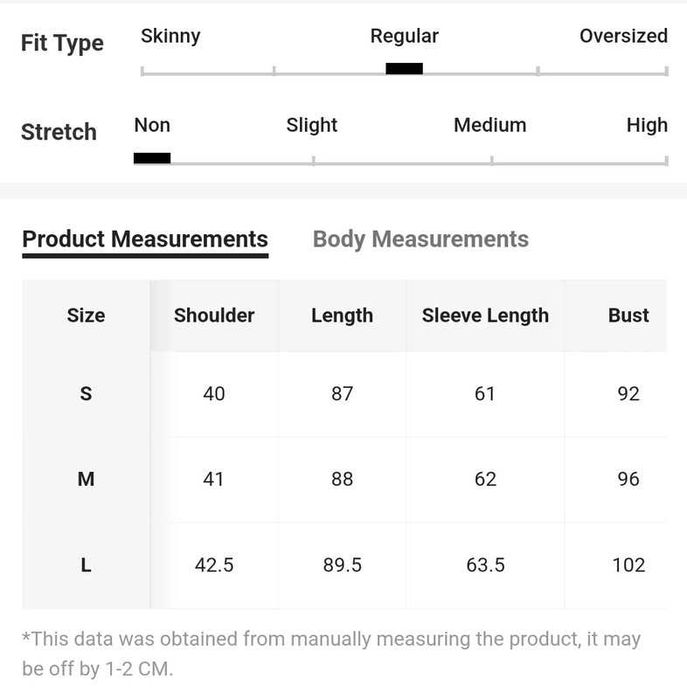The width and height of the screenshot is (687, 699).
Task: Click the Shoulder column header
Action: pyautogui.click(x=214, y=315)
